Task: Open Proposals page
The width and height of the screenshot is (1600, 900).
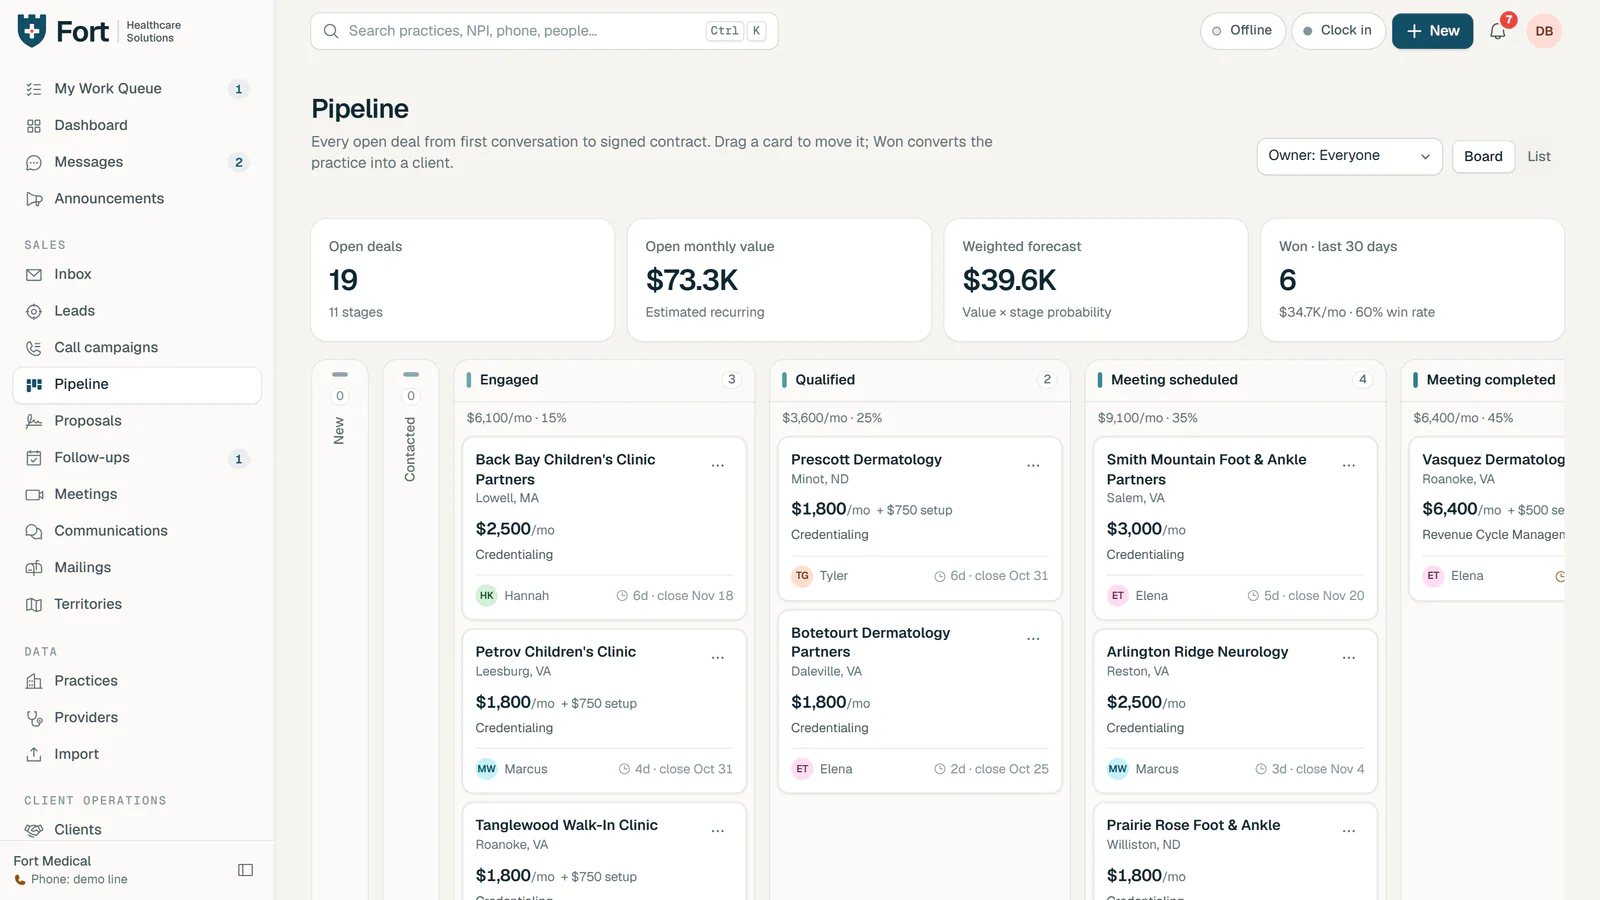Action: pyautogui.click(x=137, y=421)
